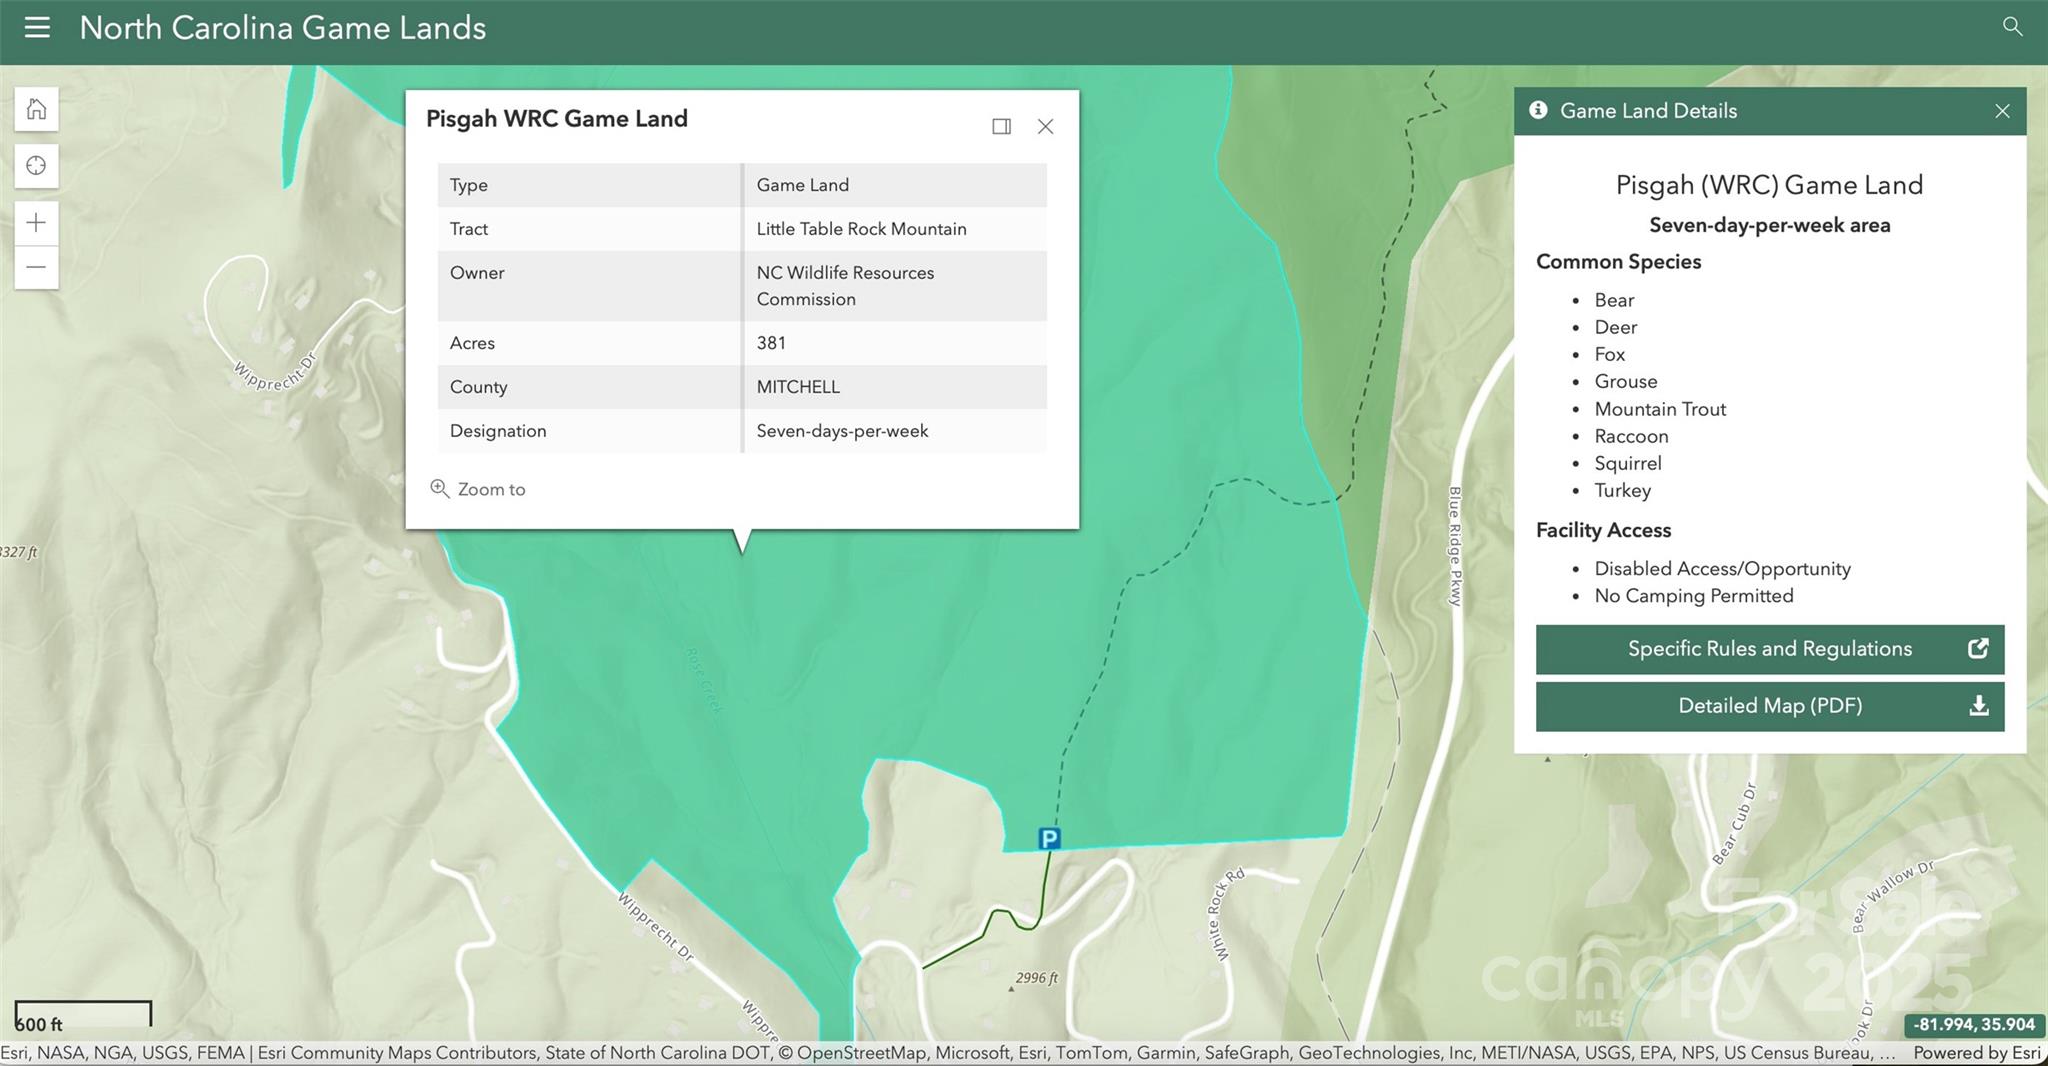Find my location on map
The width and height of the screenshot is (2048, 1066).
[37, 165]
